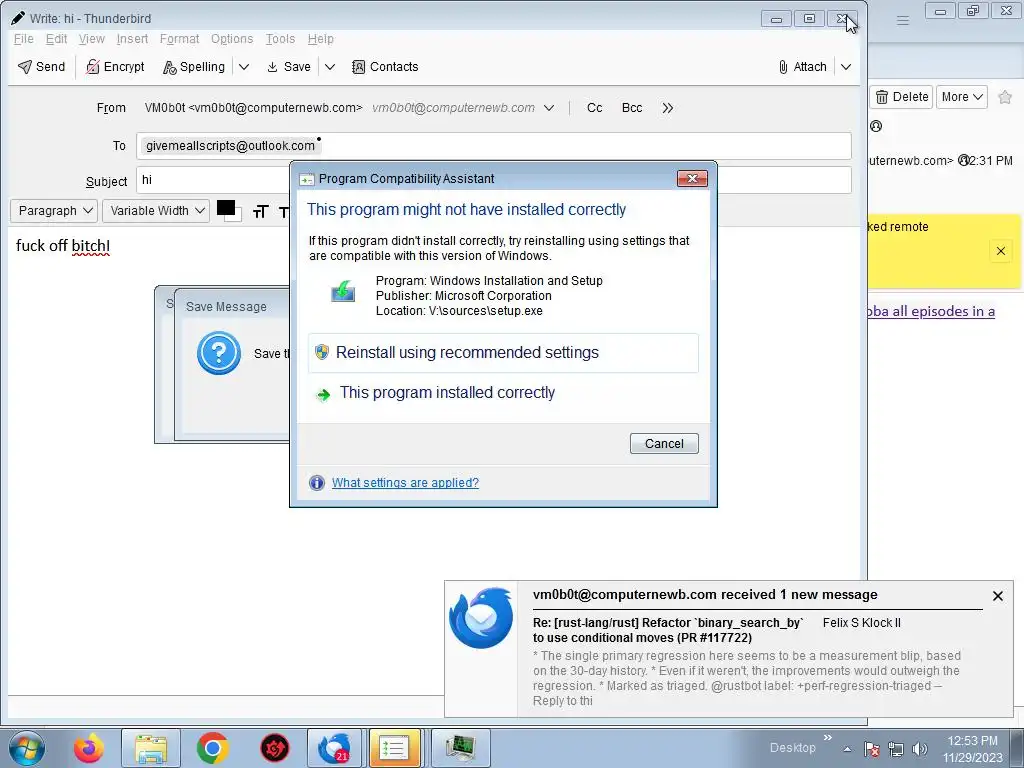Viewport: 1024px width, 768px height.
Task: Click the info icon beside settings link
Action: click(x=317, y=483)
